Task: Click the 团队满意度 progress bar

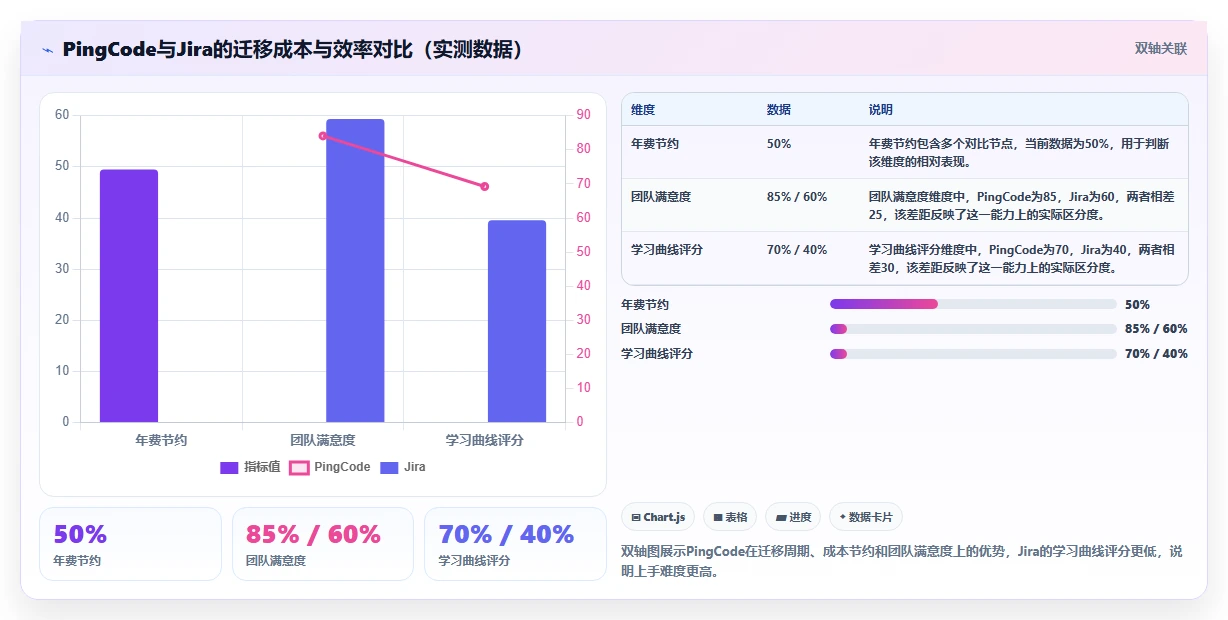Action: [973, 329]
